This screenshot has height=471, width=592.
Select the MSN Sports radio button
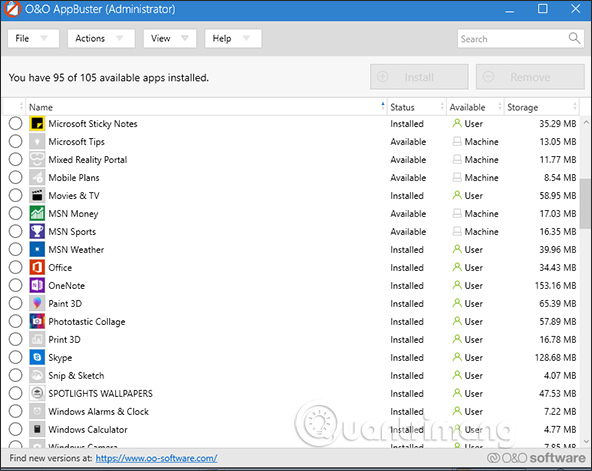click(15, 231)
